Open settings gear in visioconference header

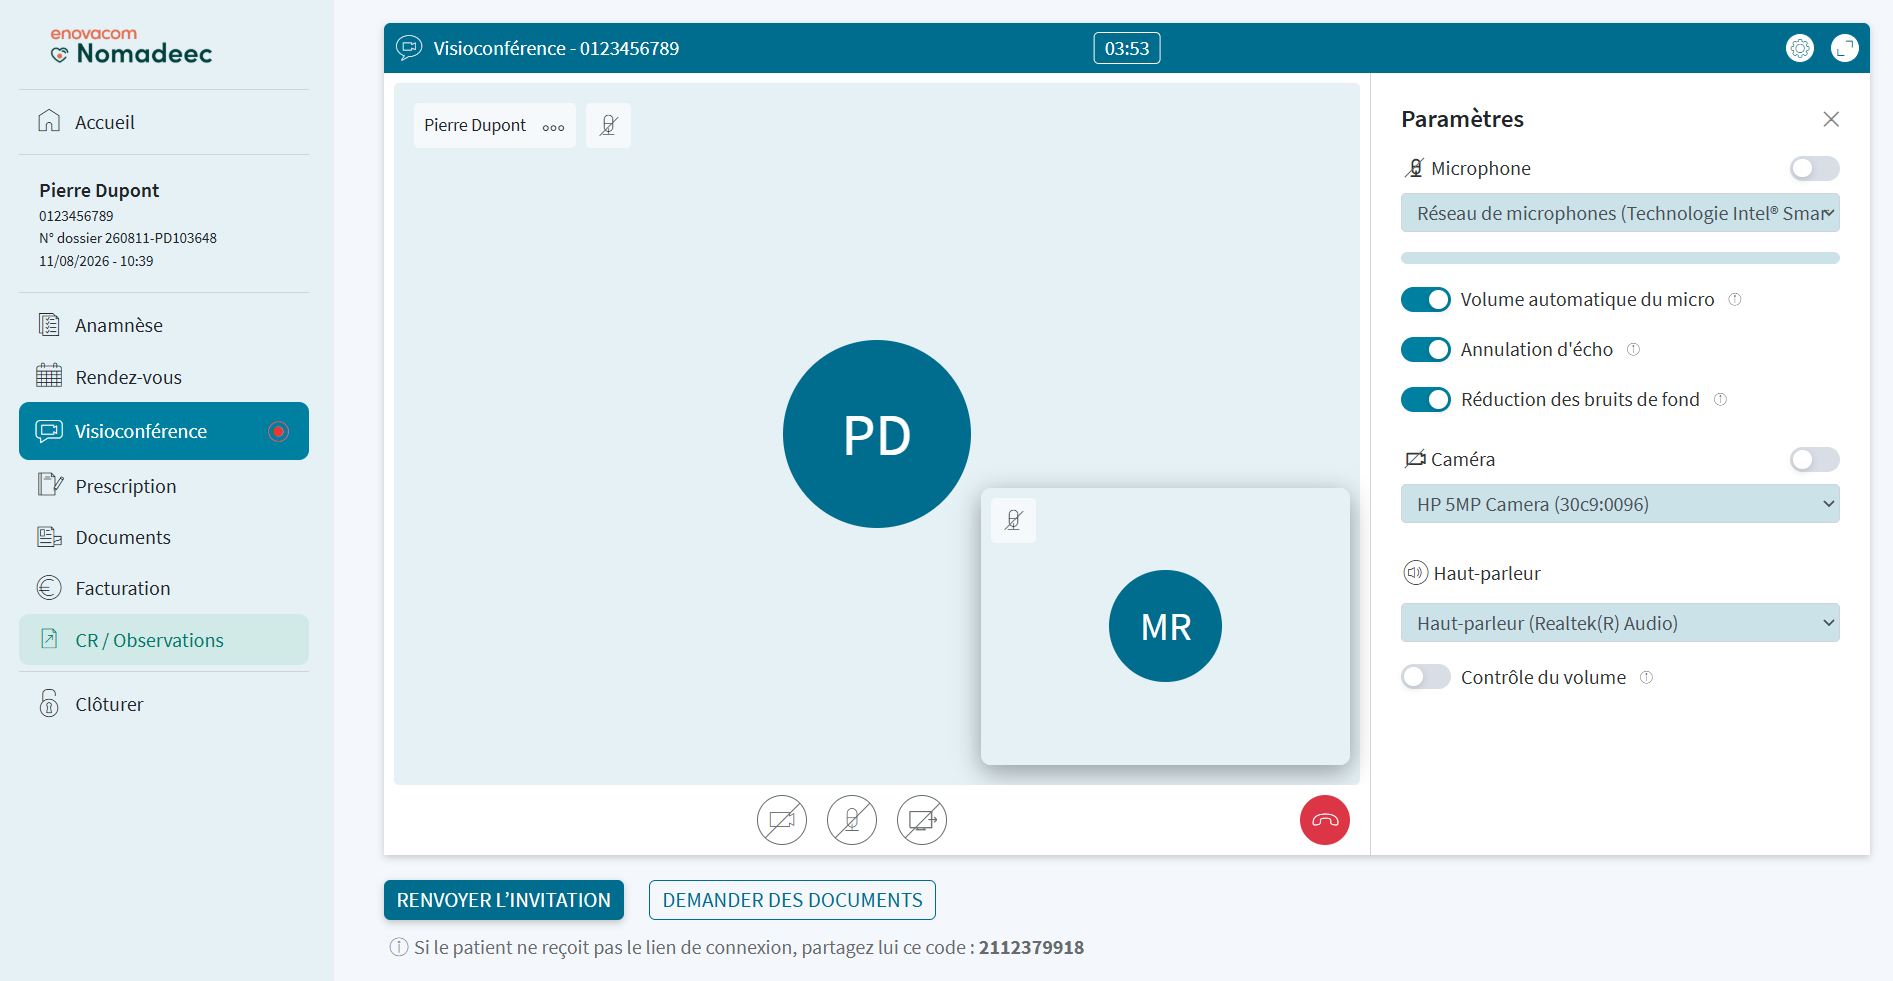click(x=1800, y=48)
